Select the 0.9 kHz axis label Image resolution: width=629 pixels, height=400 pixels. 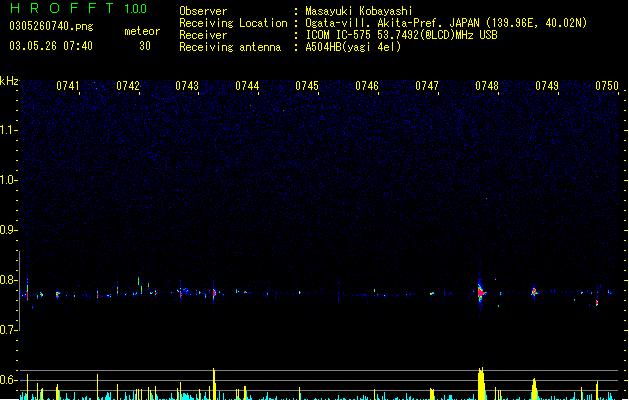(x=8, y=230)
